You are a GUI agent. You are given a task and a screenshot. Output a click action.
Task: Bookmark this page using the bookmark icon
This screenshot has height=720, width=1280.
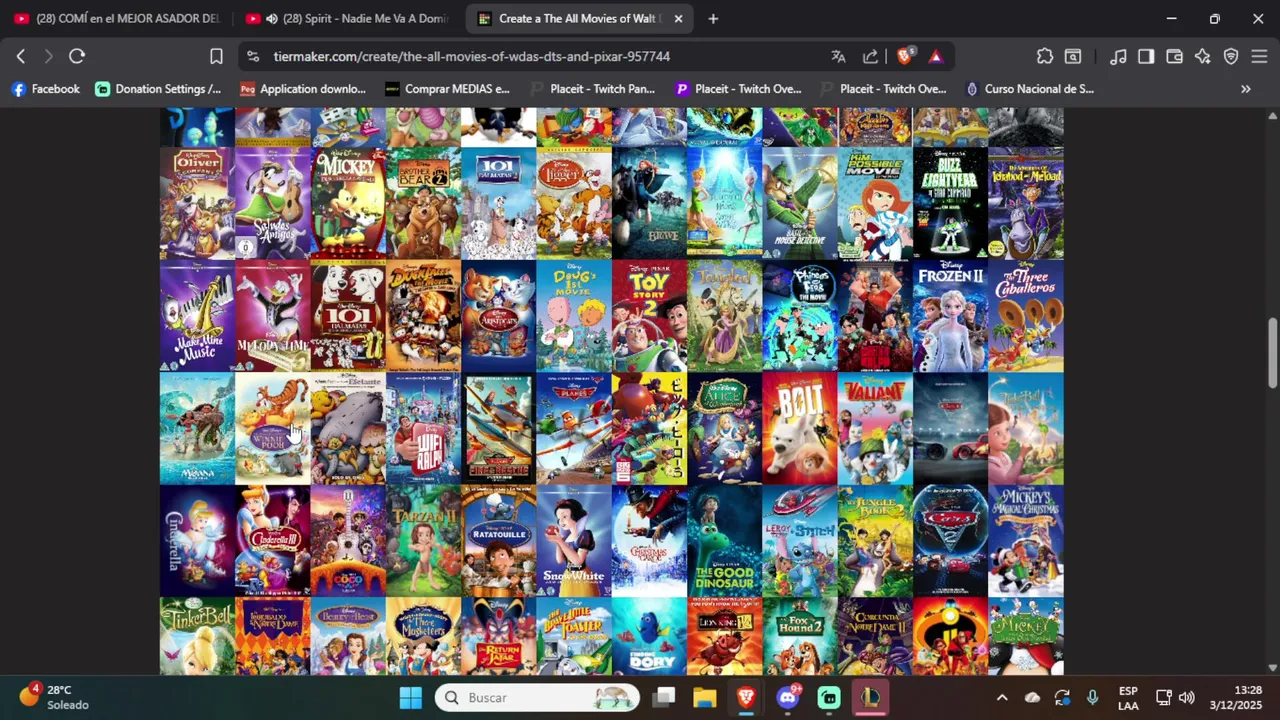[216, 56]
